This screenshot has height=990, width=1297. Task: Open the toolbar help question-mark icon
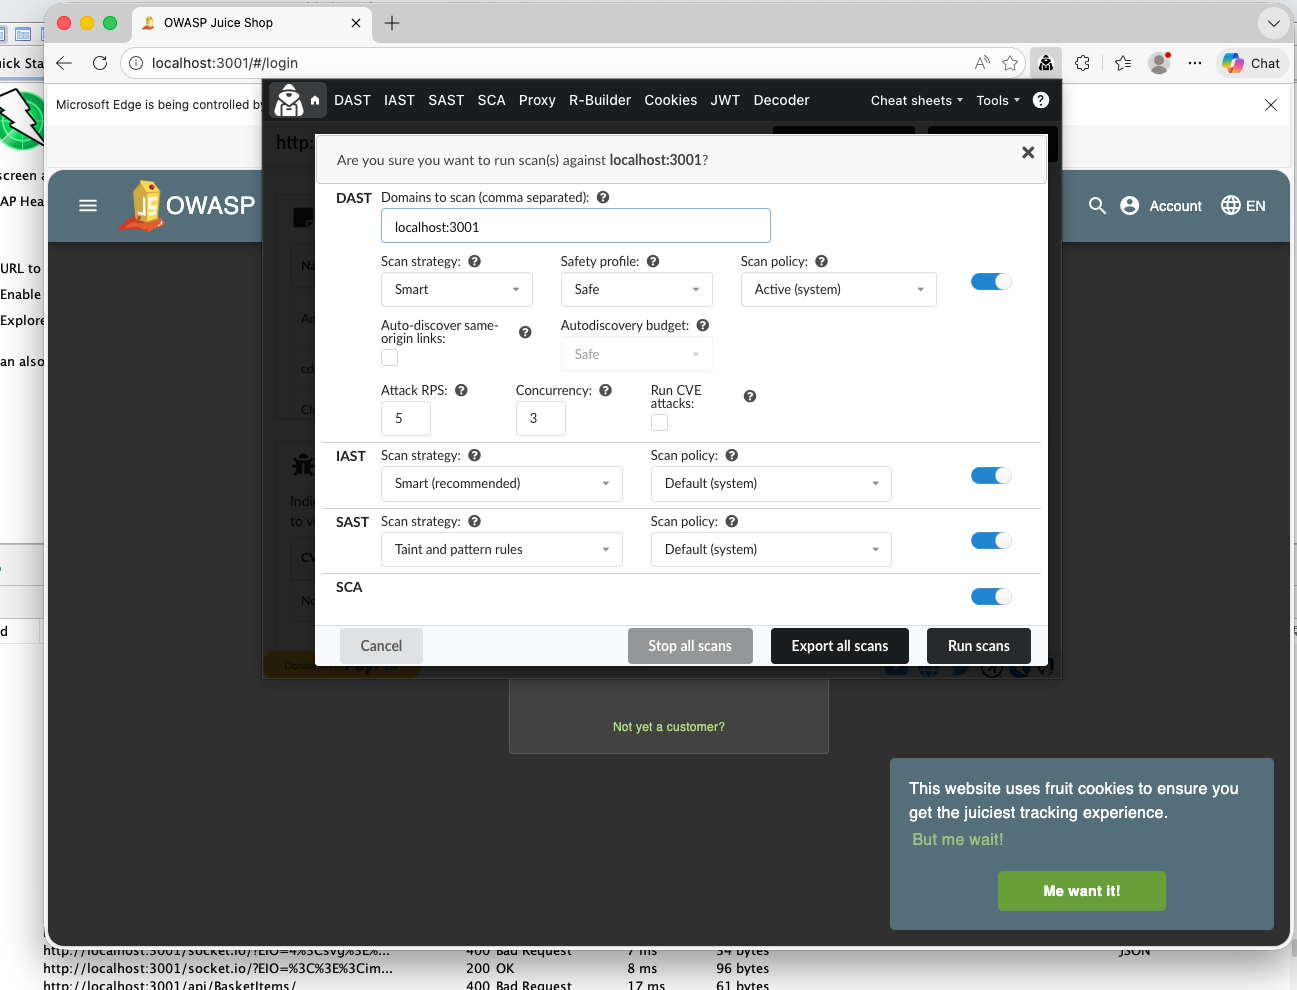[1040, 100]
